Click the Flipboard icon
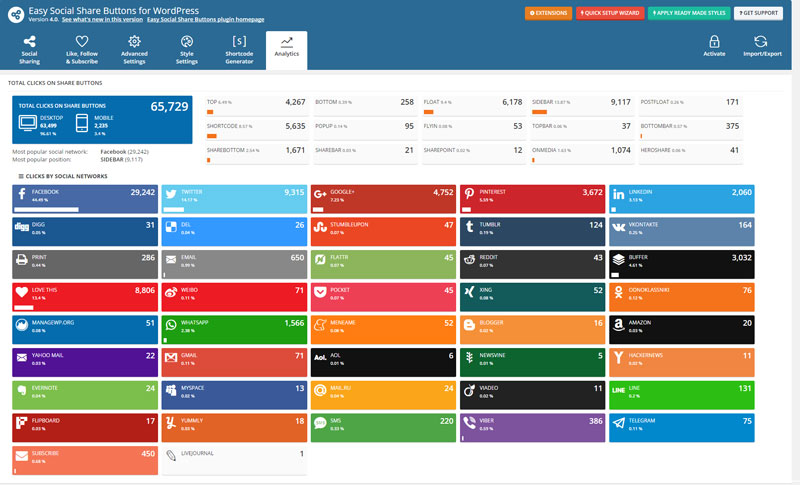 (x=21, y=422)
